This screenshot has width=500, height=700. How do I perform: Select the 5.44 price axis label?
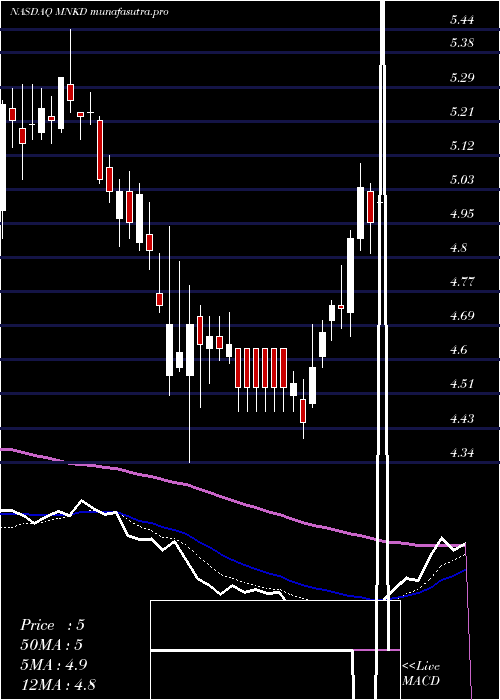pos(461,20)
